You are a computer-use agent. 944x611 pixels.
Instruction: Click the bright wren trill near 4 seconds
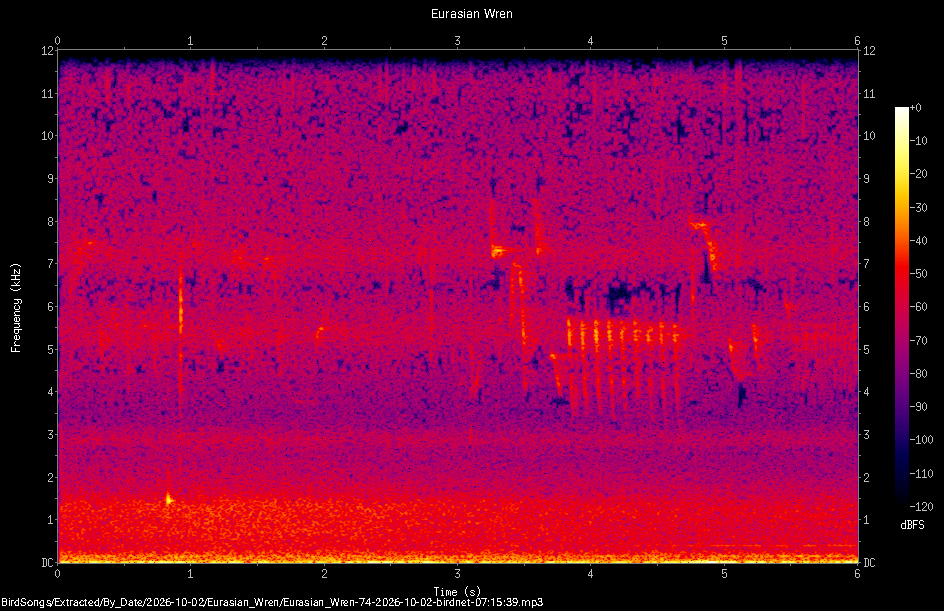pyautogui.click(x=621, y=333)
